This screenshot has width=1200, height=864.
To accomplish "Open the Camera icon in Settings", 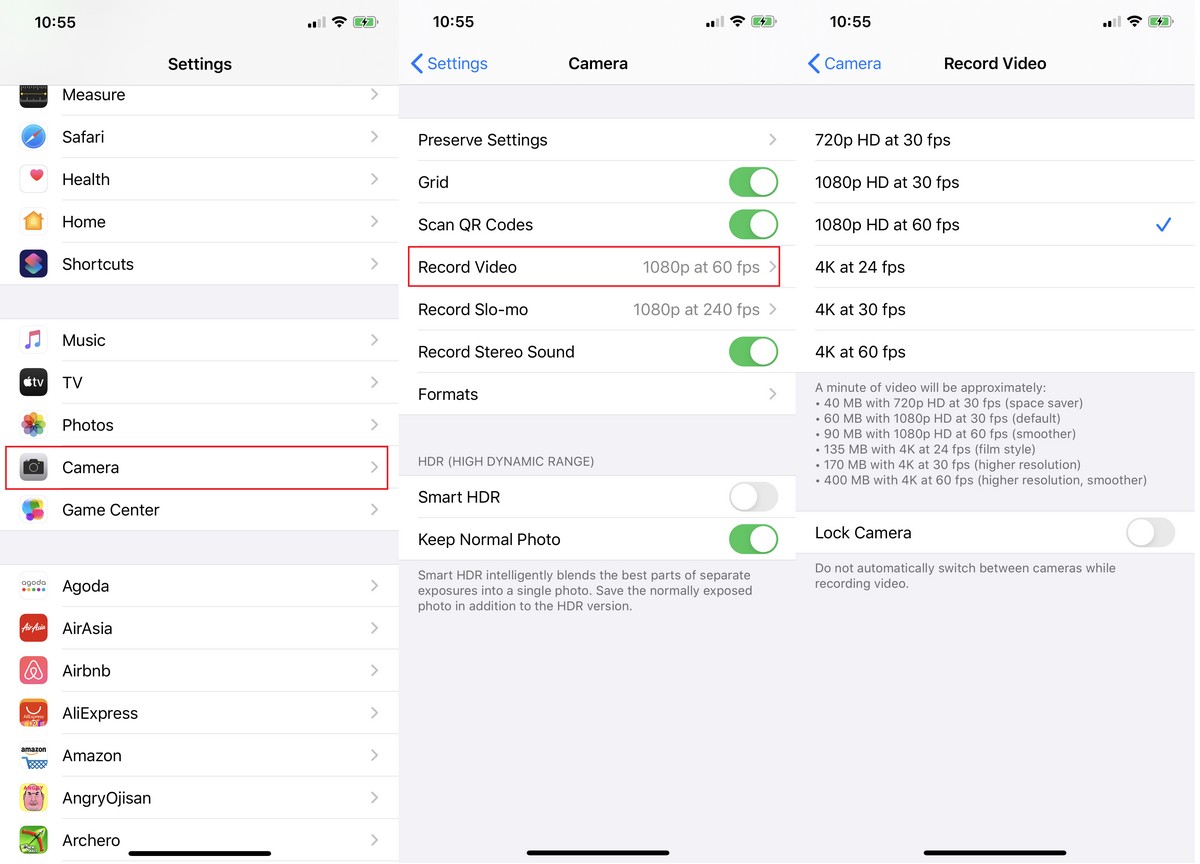I will tap(34, 467).
